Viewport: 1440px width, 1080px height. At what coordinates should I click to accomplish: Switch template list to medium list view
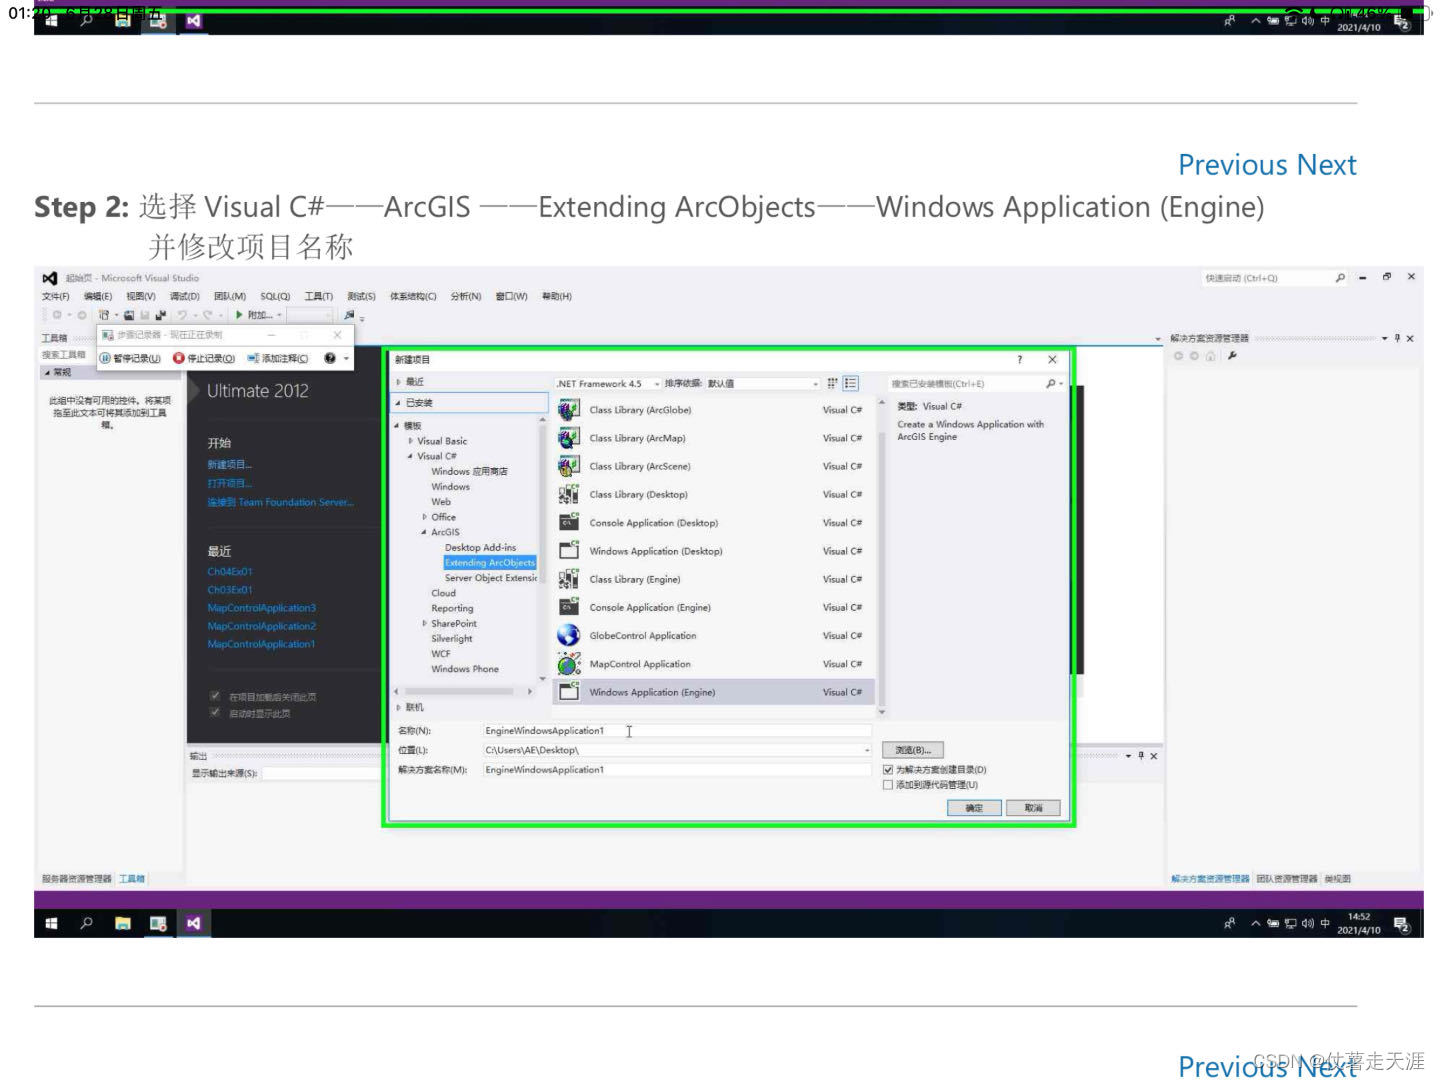coord(851,383)
